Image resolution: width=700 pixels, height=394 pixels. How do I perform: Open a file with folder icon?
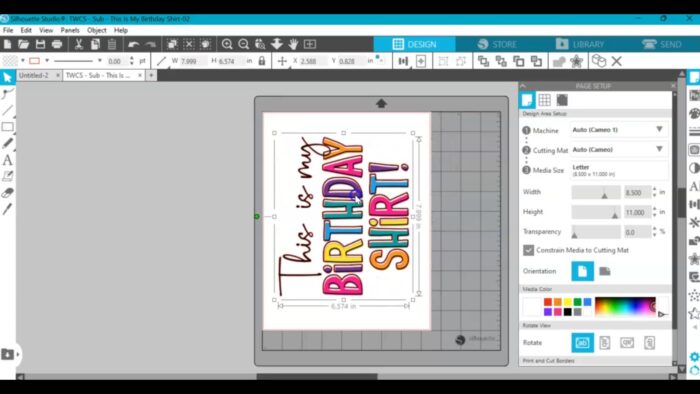23,44
